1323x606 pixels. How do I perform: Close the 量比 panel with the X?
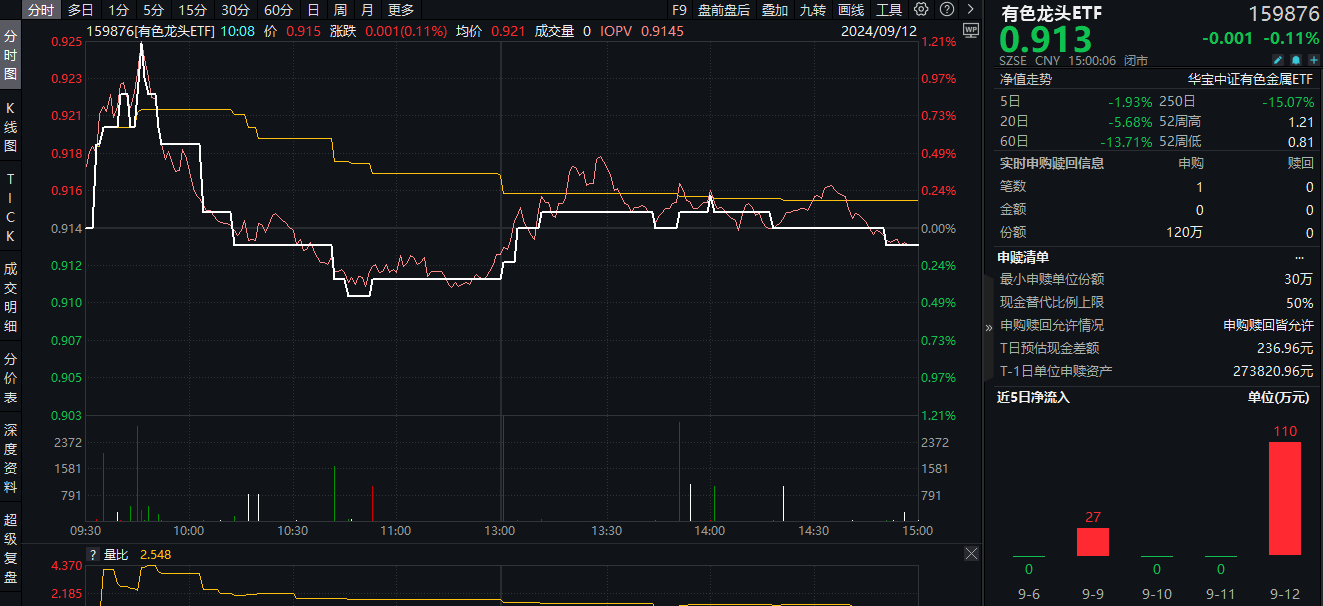970,553
